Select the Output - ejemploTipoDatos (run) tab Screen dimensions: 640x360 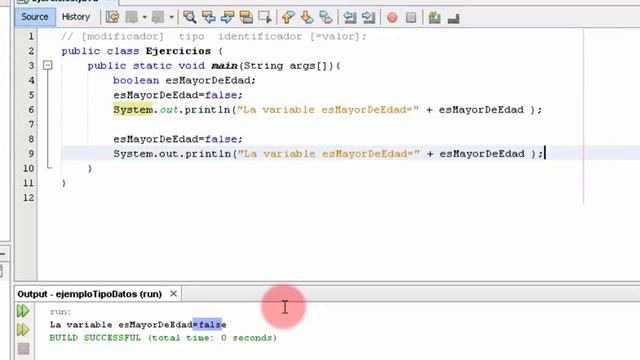pyautogui.click(x=90, y=294)
